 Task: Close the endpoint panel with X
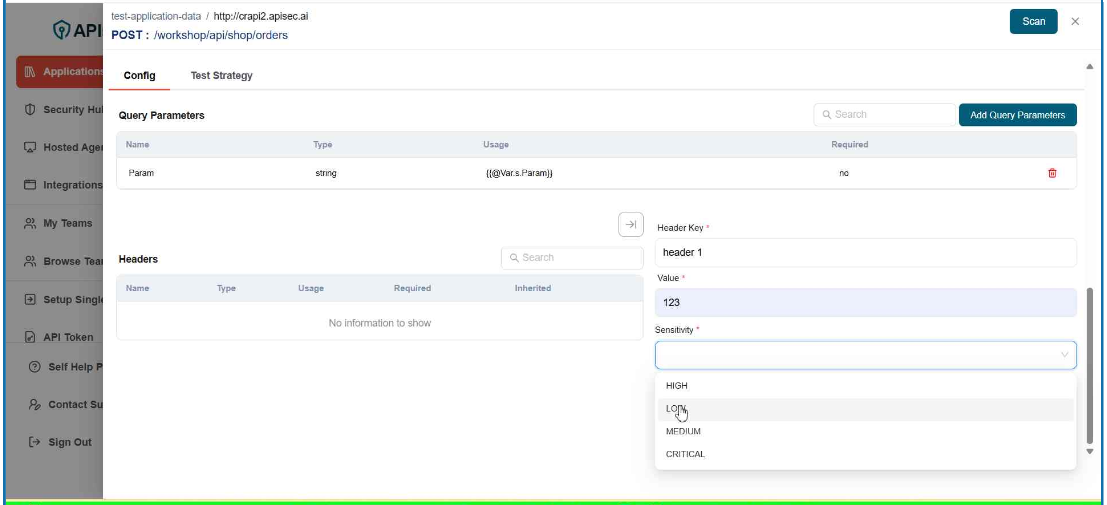(x=1075, y=21)
